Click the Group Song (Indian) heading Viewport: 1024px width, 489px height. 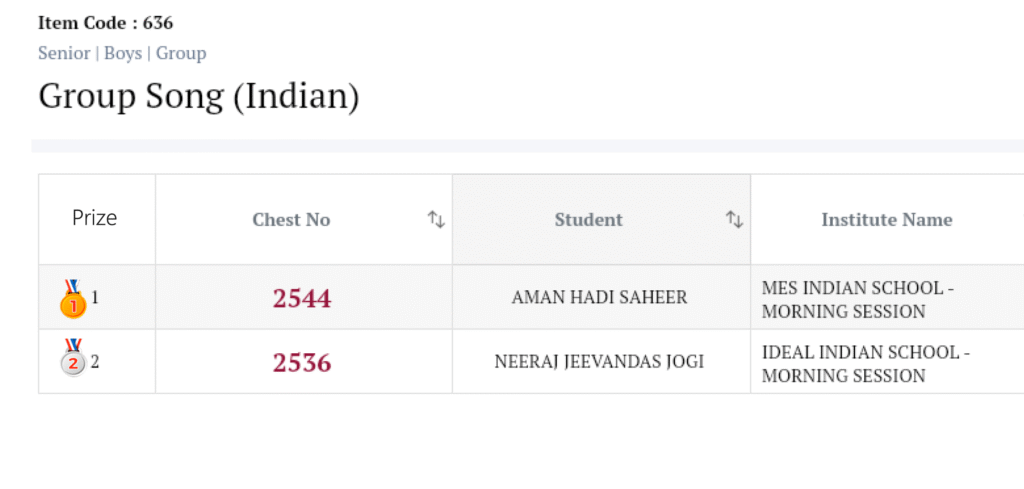click(x=198, y=97)
